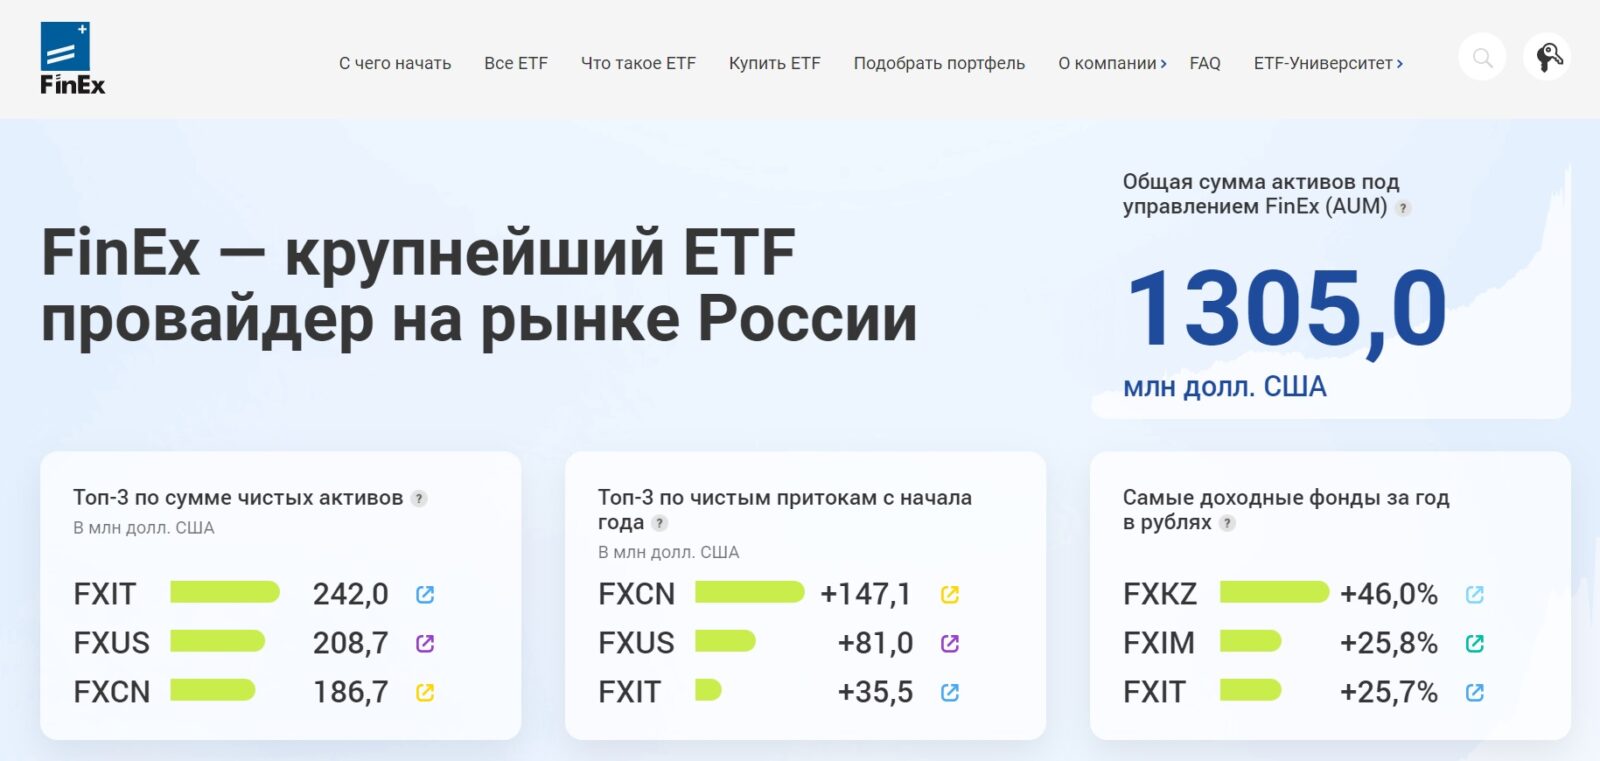1600x761 pixels.
Task: Open 'Купить ETF' menu item
Action: tap(775, 63)
